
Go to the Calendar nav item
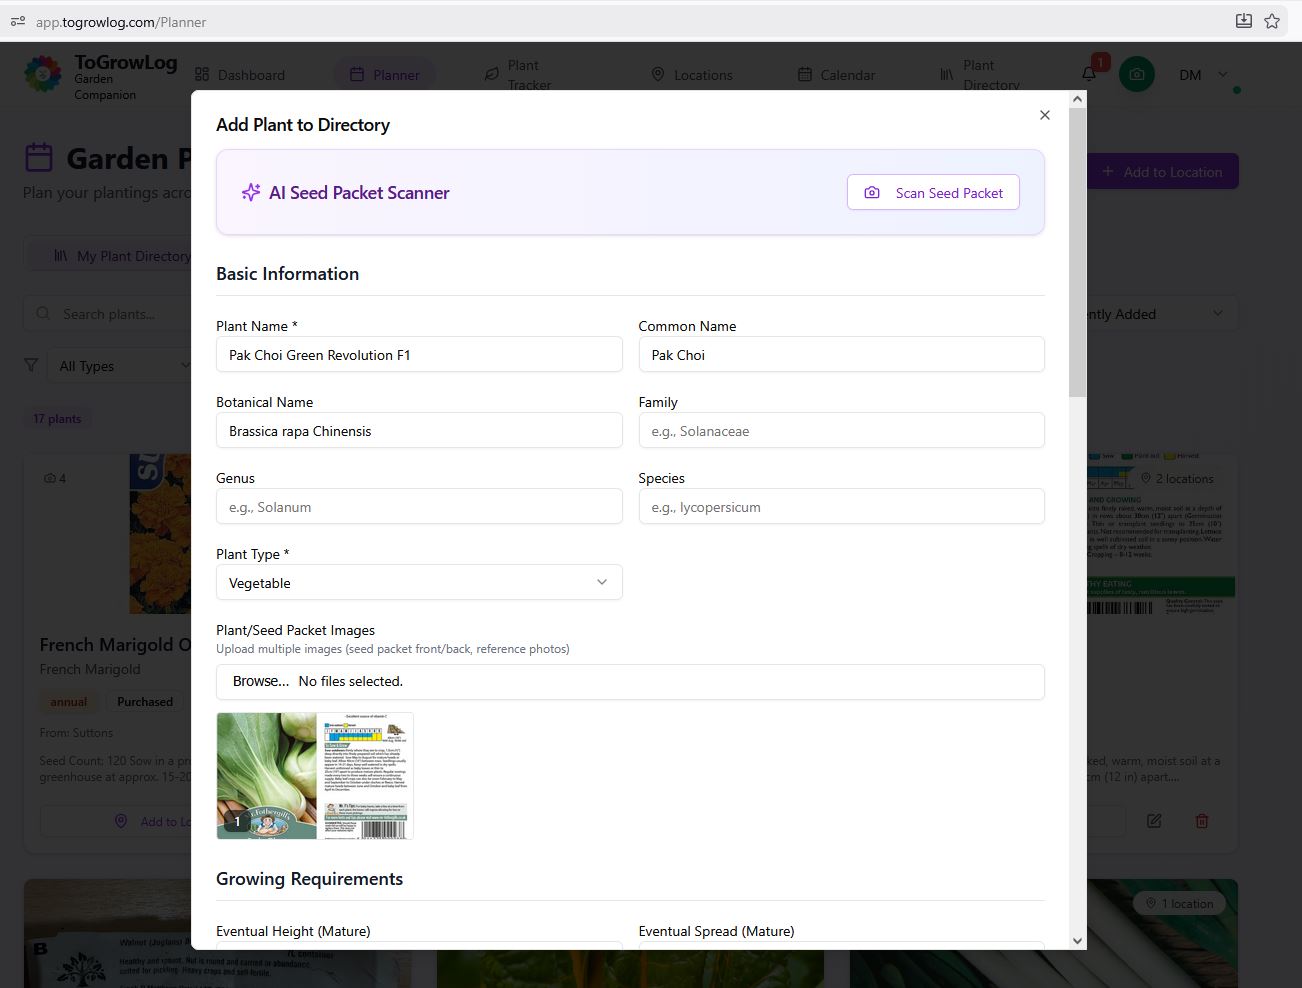coord(836,75)
